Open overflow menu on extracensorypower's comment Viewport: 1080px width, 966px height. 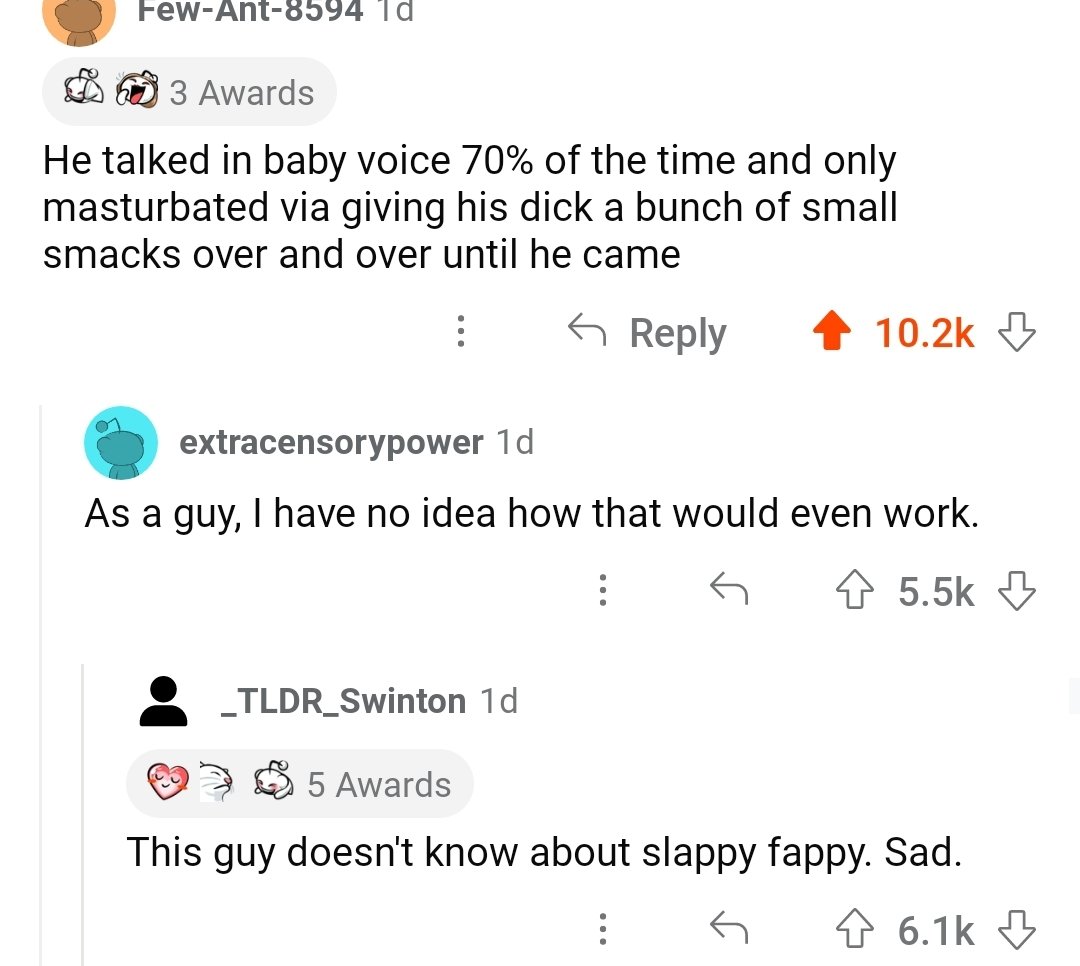(x=602, y=592)
